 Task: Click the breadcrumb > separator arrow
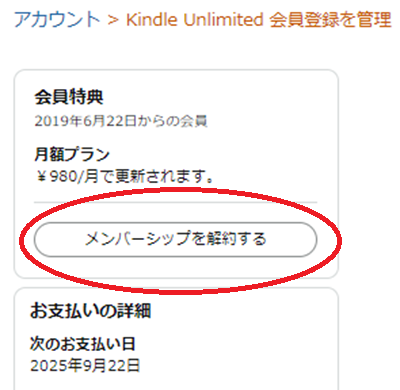click(x=113, y=20)
